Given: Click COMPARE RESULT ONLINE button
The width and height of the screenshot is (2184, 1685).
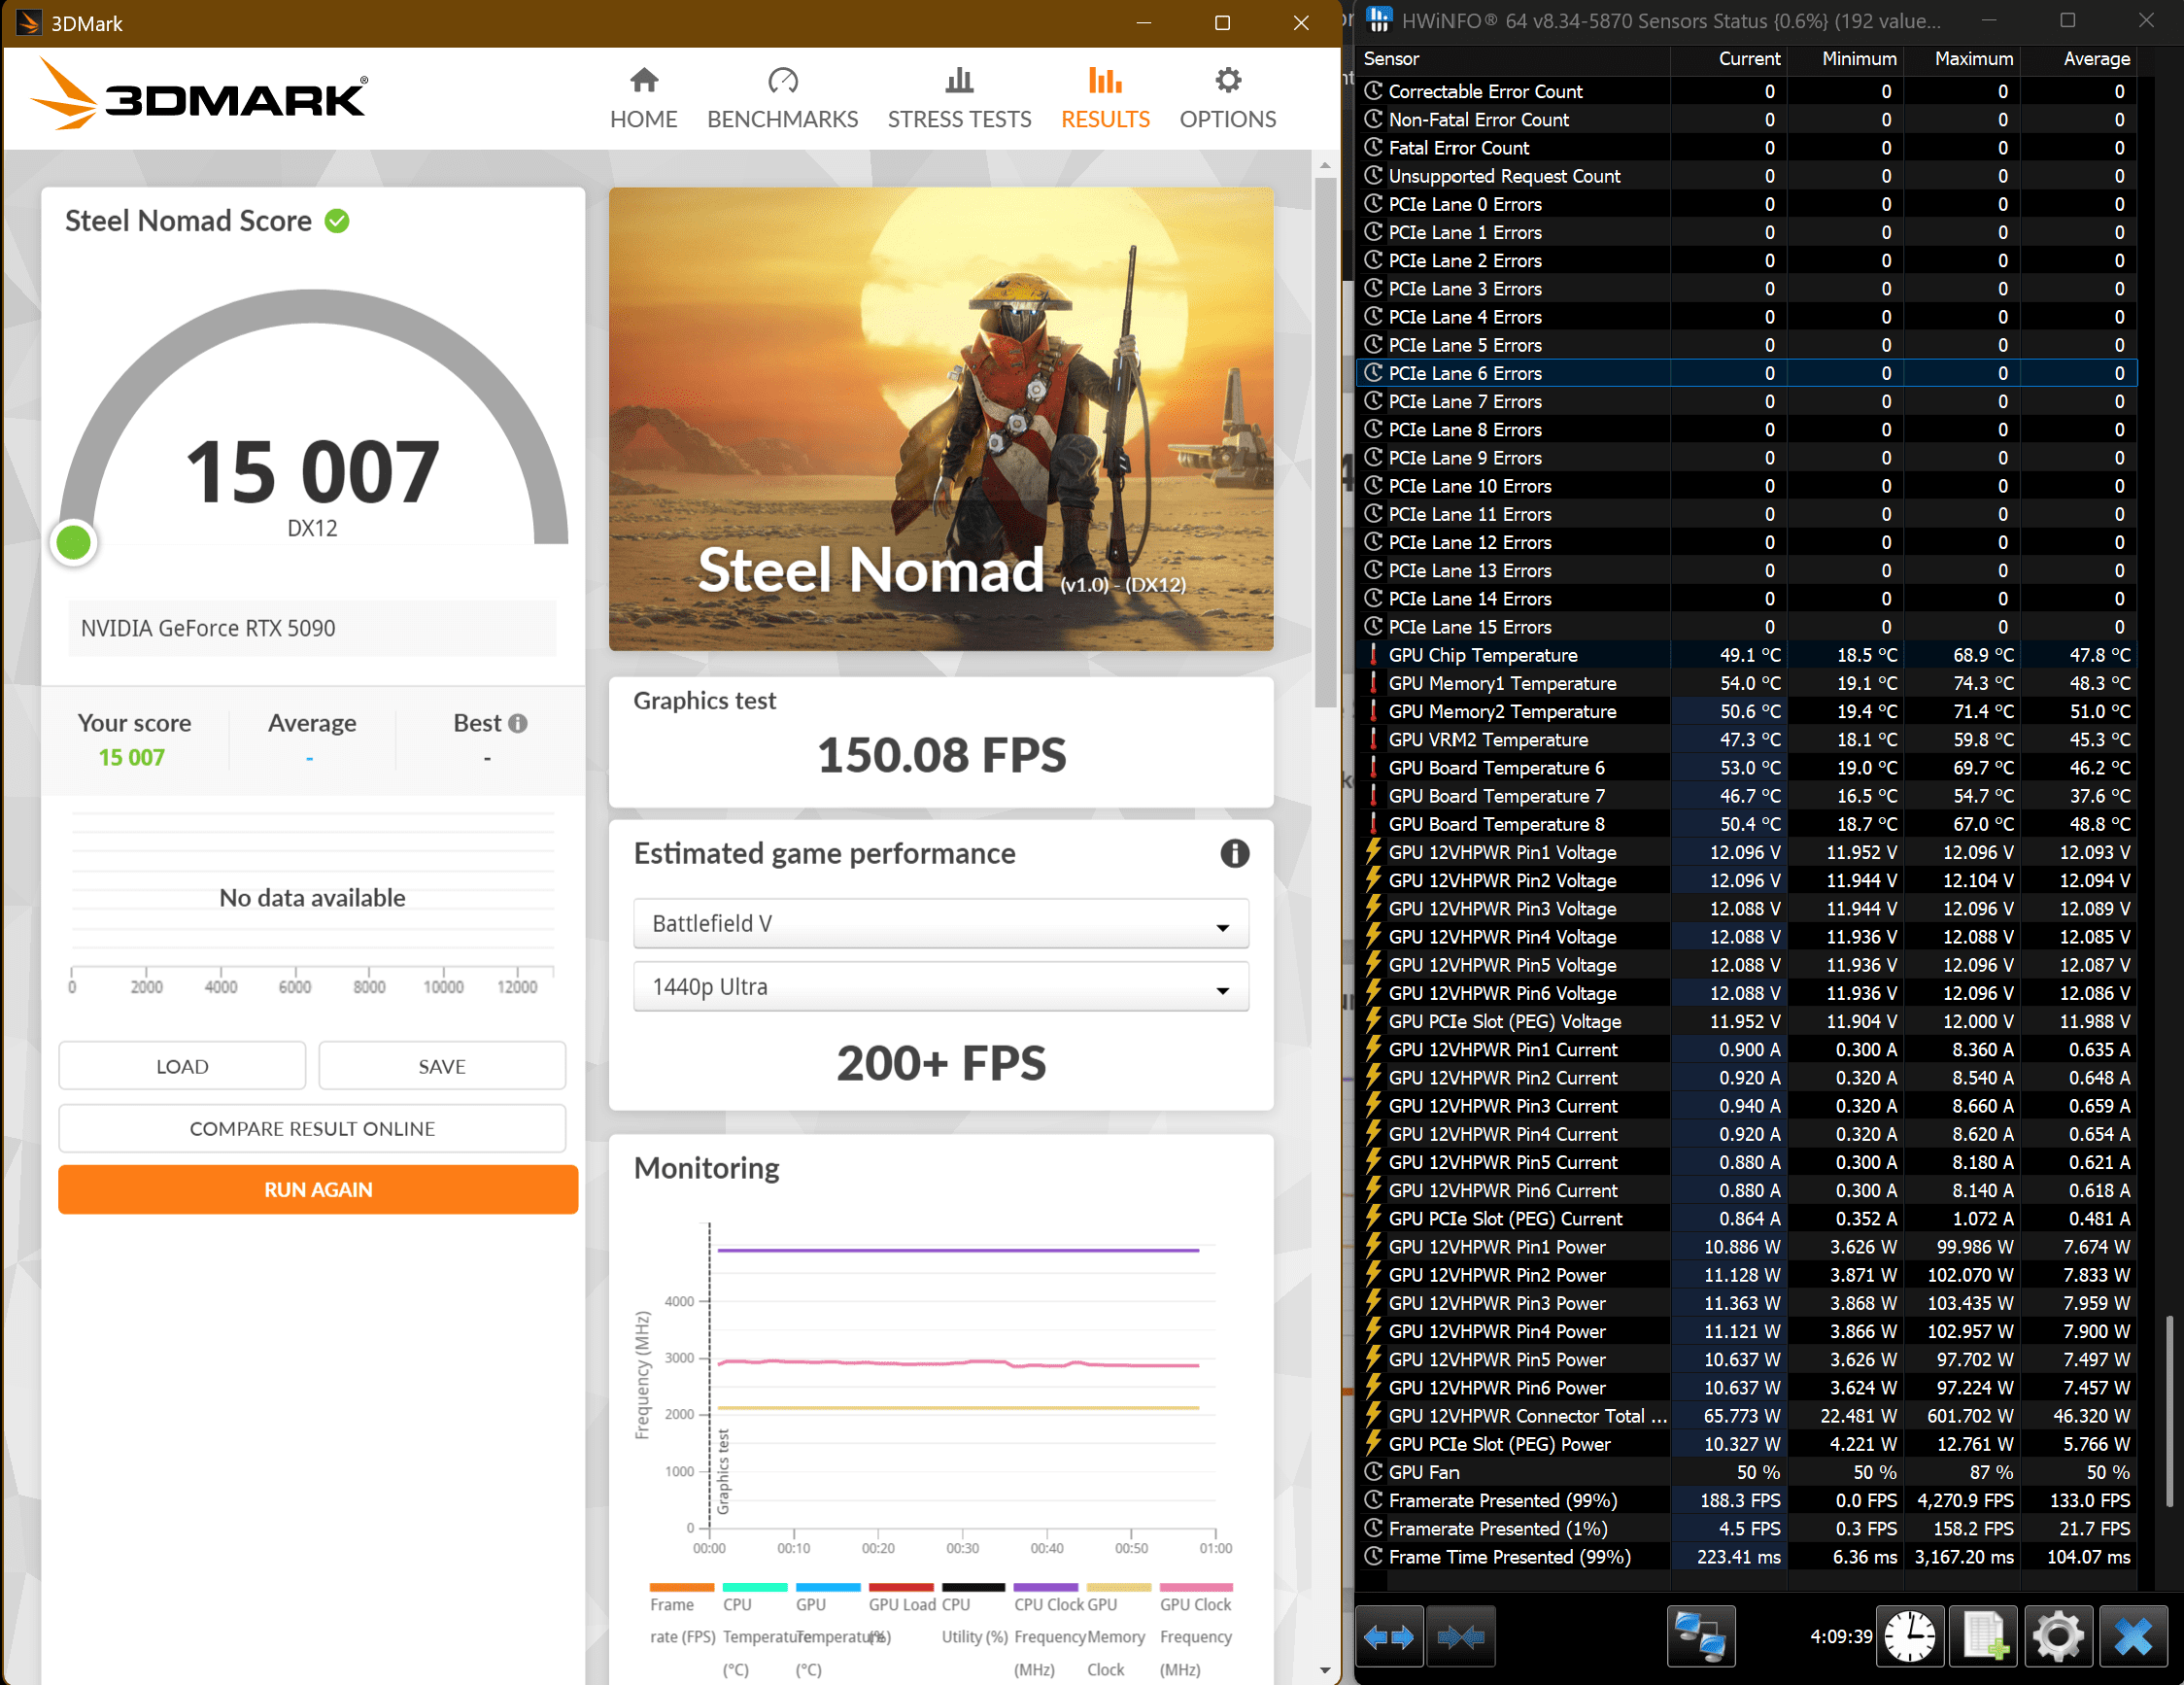Looking at the screenshot, I should [x=312, y=1128].
